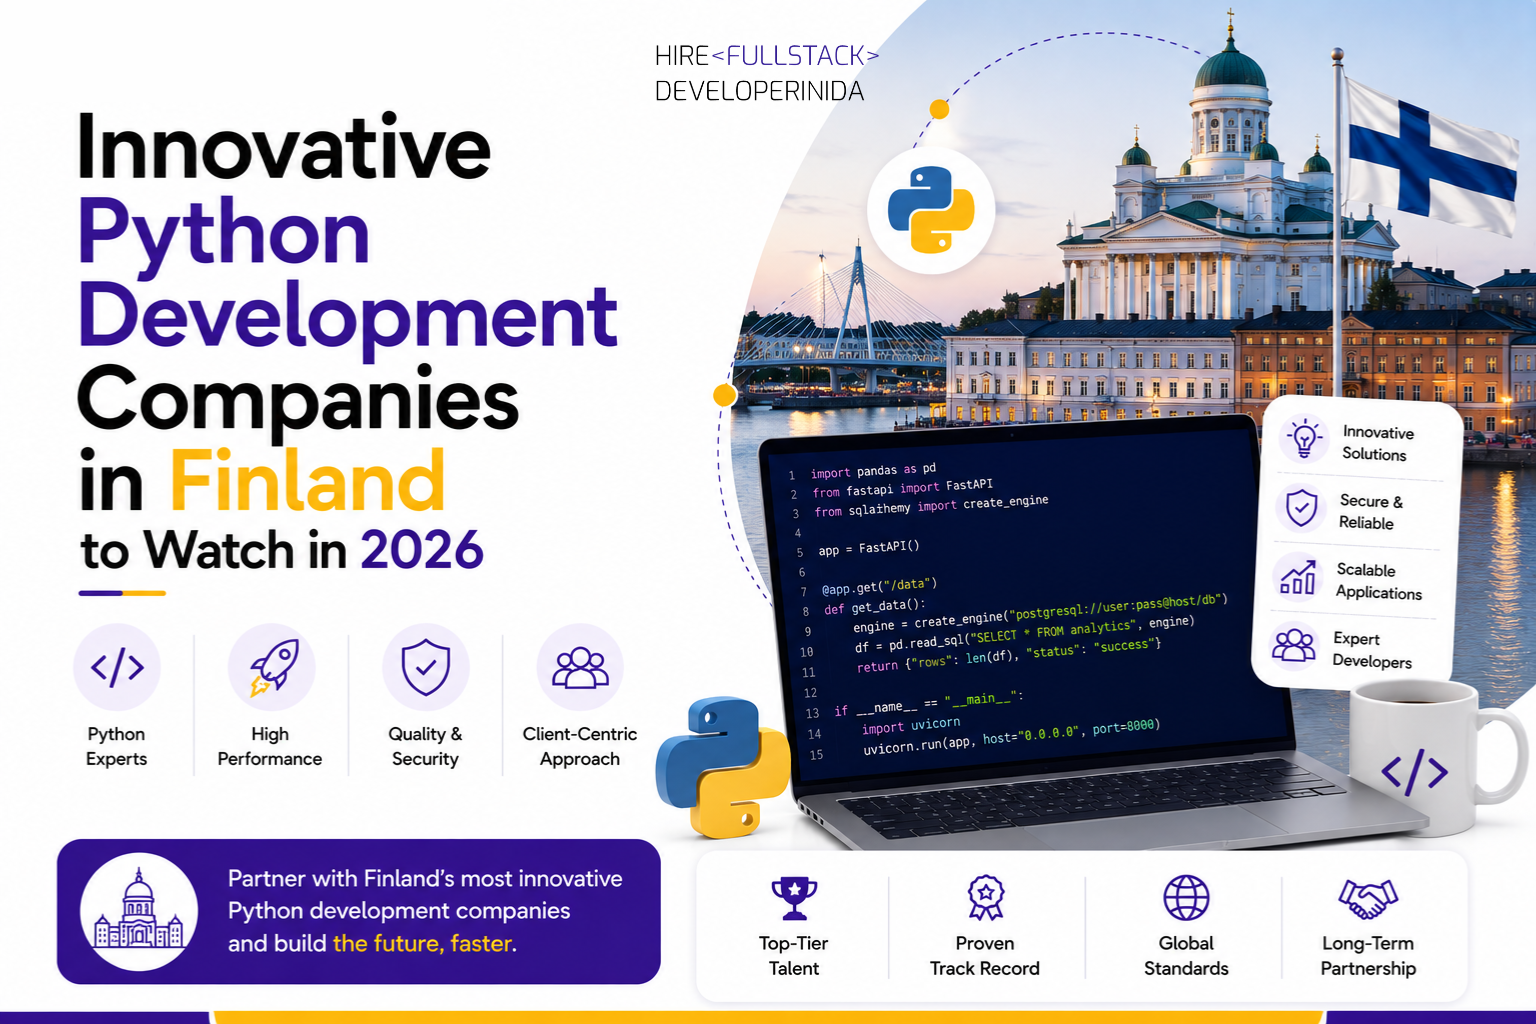The width and height of the screenshot is (1536, 1024).
Task: Click the HIRE<FULLSTACK> logo text
Action: [767, 56]
